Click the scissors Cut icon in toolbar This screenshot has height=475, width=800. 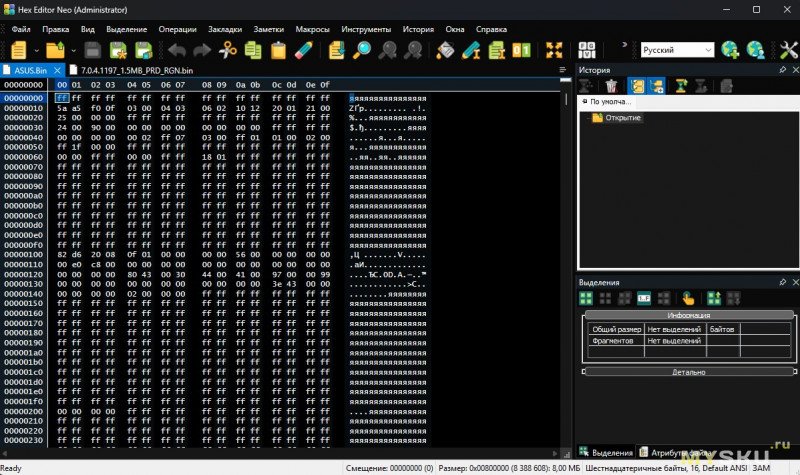(228, 50)
